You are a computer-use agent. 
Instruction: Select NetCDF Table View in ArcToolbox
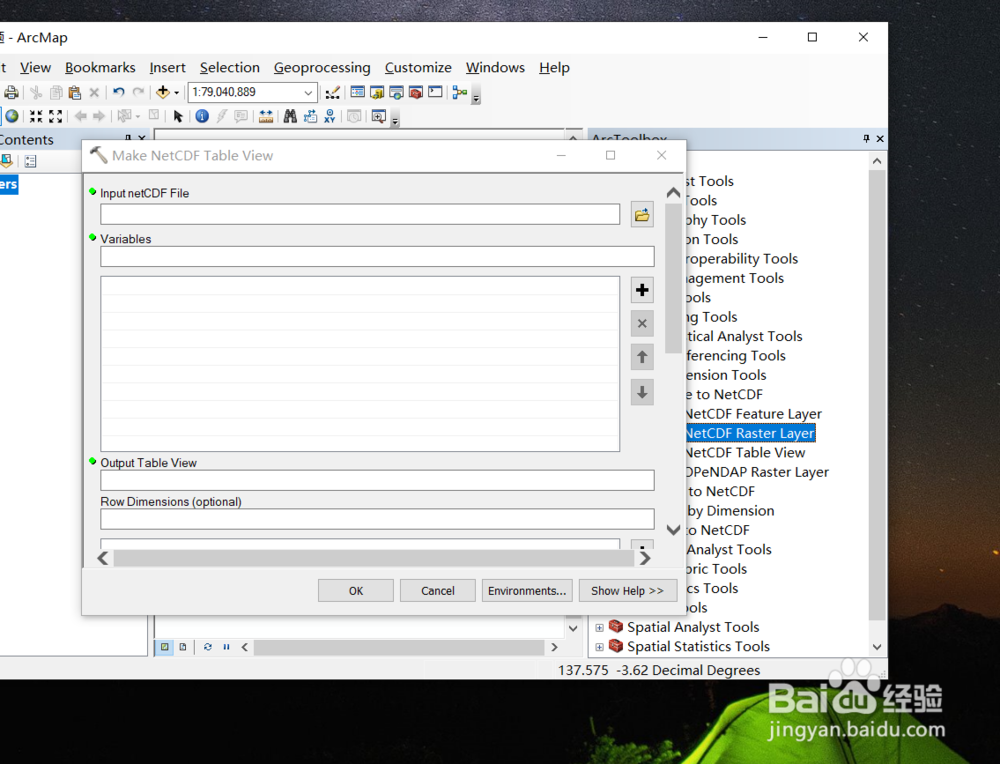(x=746, y=453)
